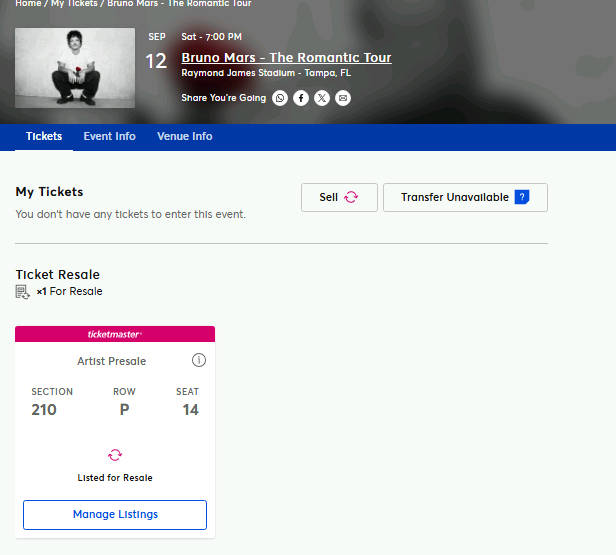This screenshot has height=555, width=616.
Task: Open My Tickets breadcrumb link
Action: click(x=74, y=4)
